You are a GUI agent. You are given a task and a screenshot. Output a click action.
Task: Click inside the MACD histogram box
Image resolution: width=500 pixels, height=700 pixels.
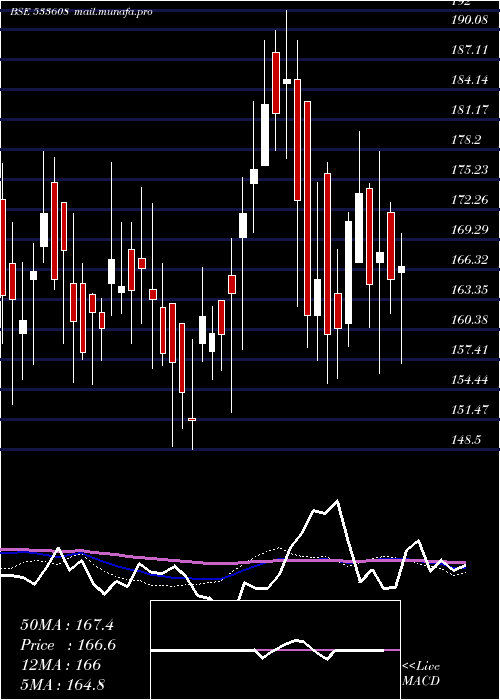[x=275, y=650]
